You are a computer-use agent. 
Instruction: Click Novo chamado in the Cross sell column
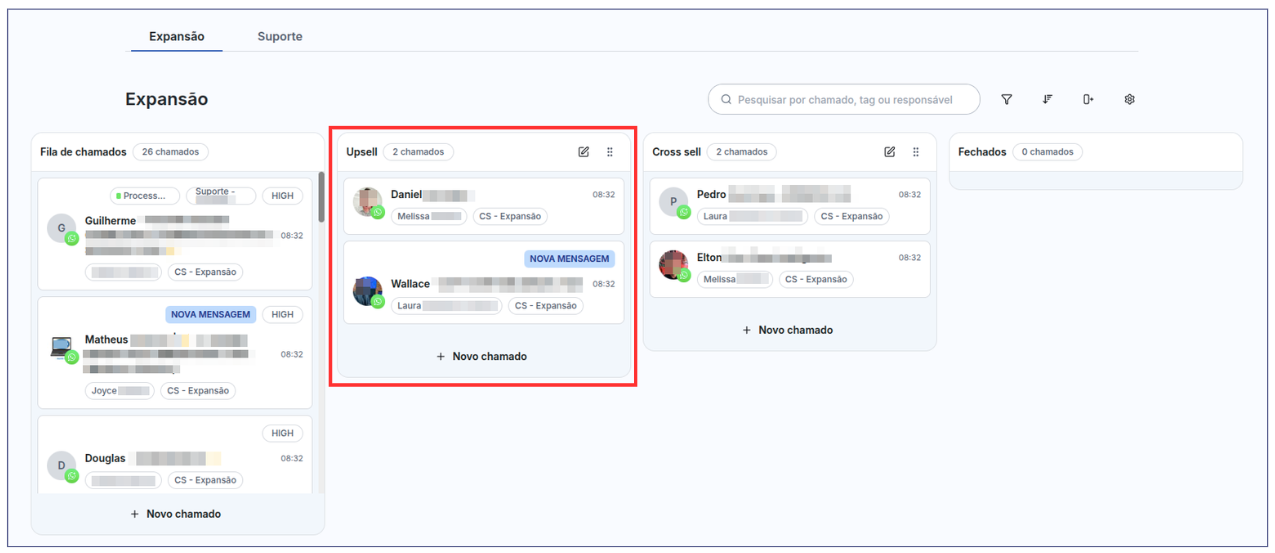tap(788, 330)
